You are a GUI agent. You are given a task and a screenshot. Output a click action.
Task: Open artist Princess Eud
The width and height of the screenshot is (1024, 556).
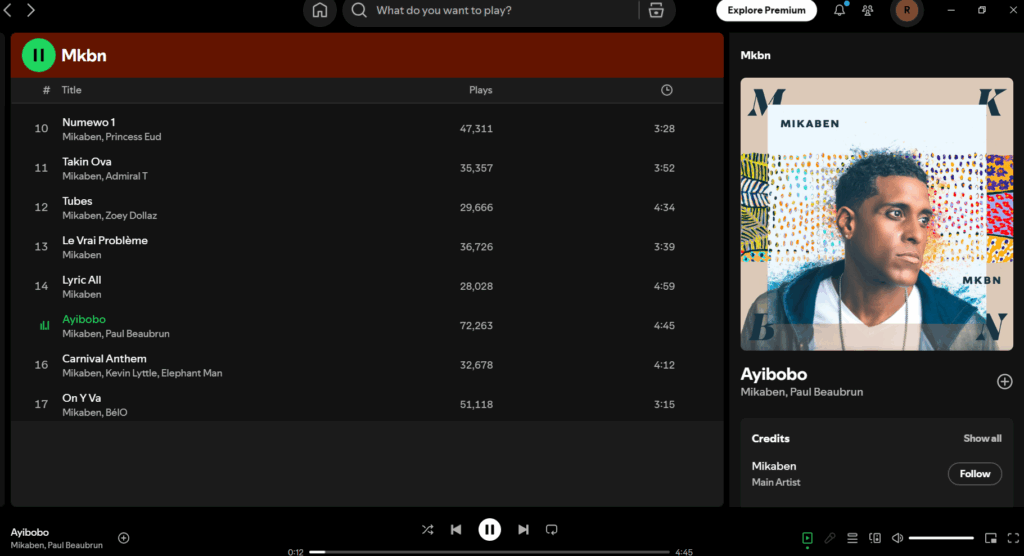click(x=133, y=137)
